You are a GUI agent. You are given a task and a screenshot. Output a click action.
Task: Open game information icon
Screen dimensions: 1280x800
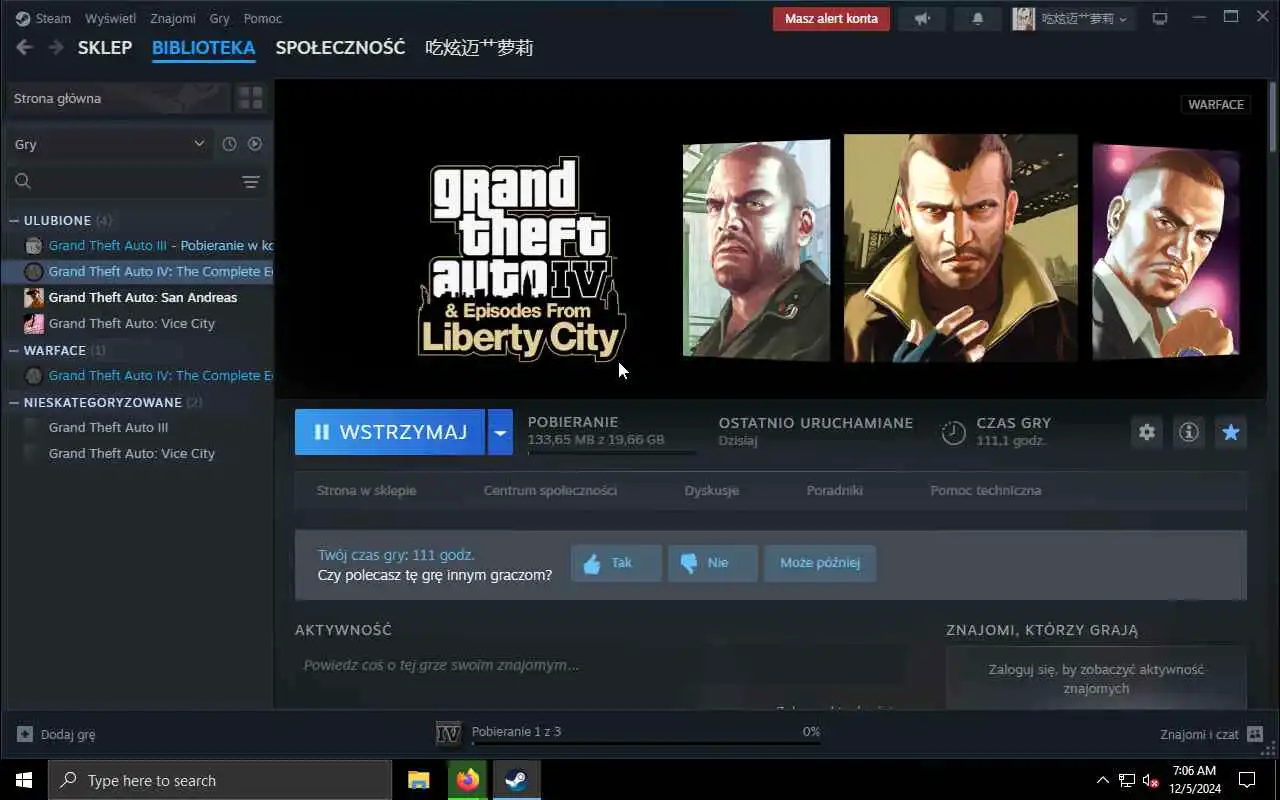pos(1189,432)
